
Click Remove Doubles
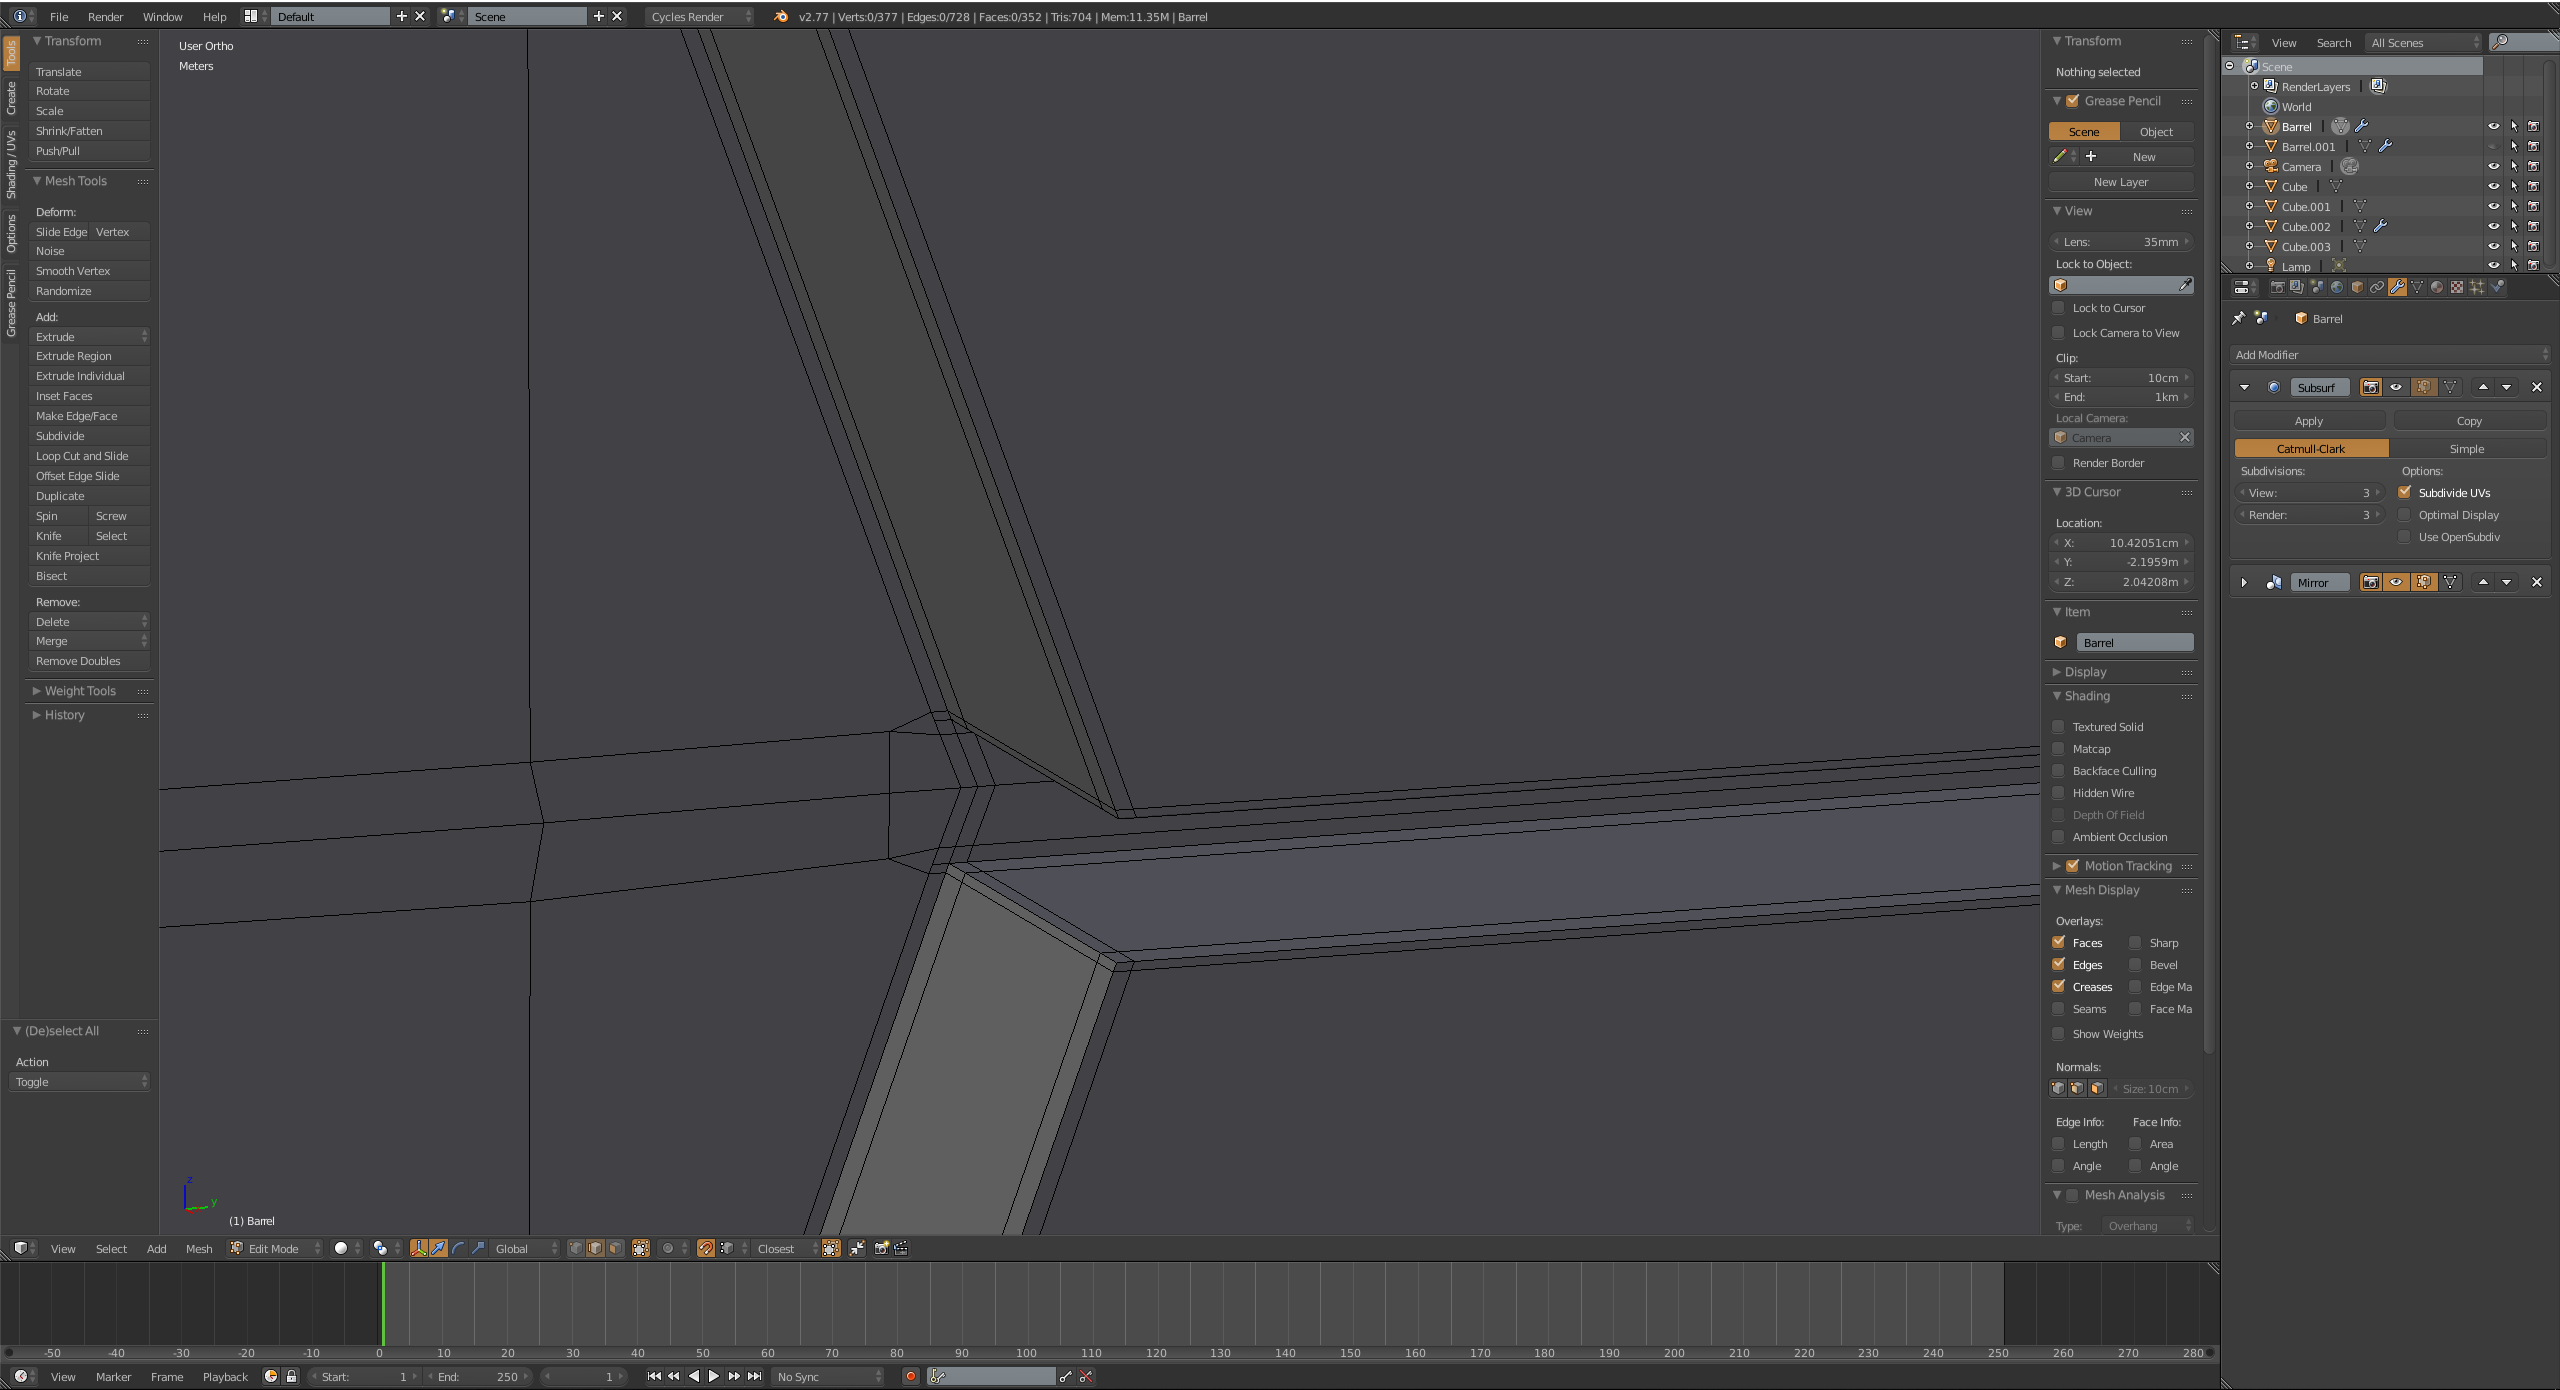coord(89,661)
